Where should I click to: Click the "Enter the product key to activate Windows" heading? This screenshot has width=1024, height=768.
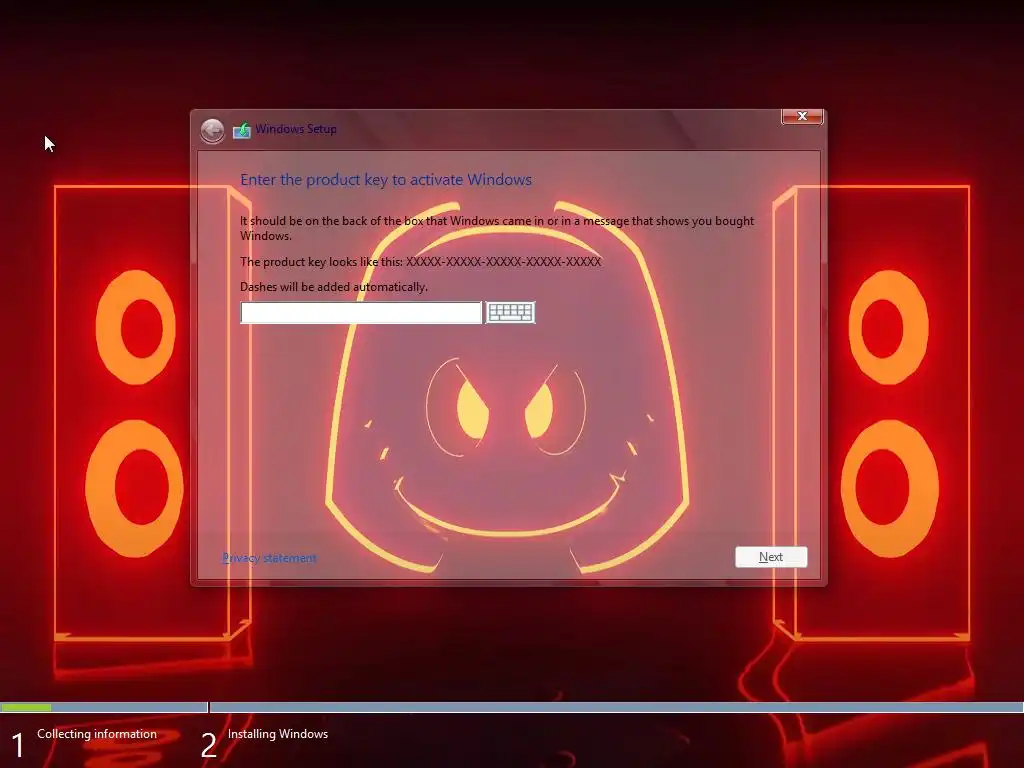point(386,180)
